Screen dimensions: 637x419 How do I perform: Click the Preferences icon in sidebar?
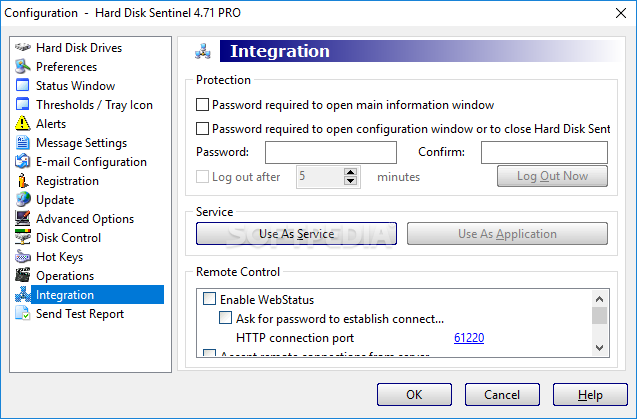pos(23,67)
